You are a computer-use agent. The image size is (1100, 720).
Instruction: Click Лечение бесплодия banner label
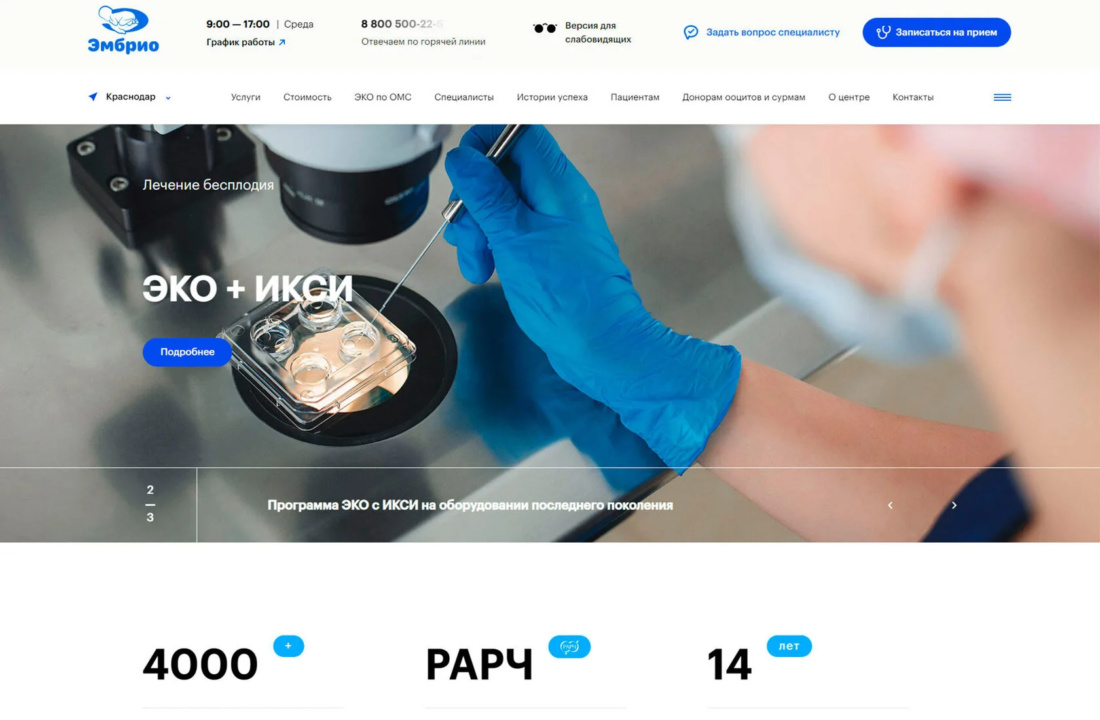(208, 185)
